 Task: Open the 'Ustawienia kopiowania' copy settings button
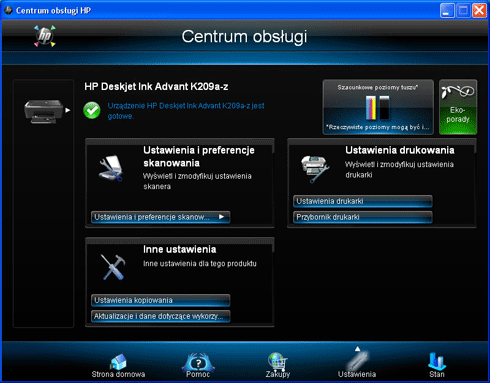(x=160, y=300)
